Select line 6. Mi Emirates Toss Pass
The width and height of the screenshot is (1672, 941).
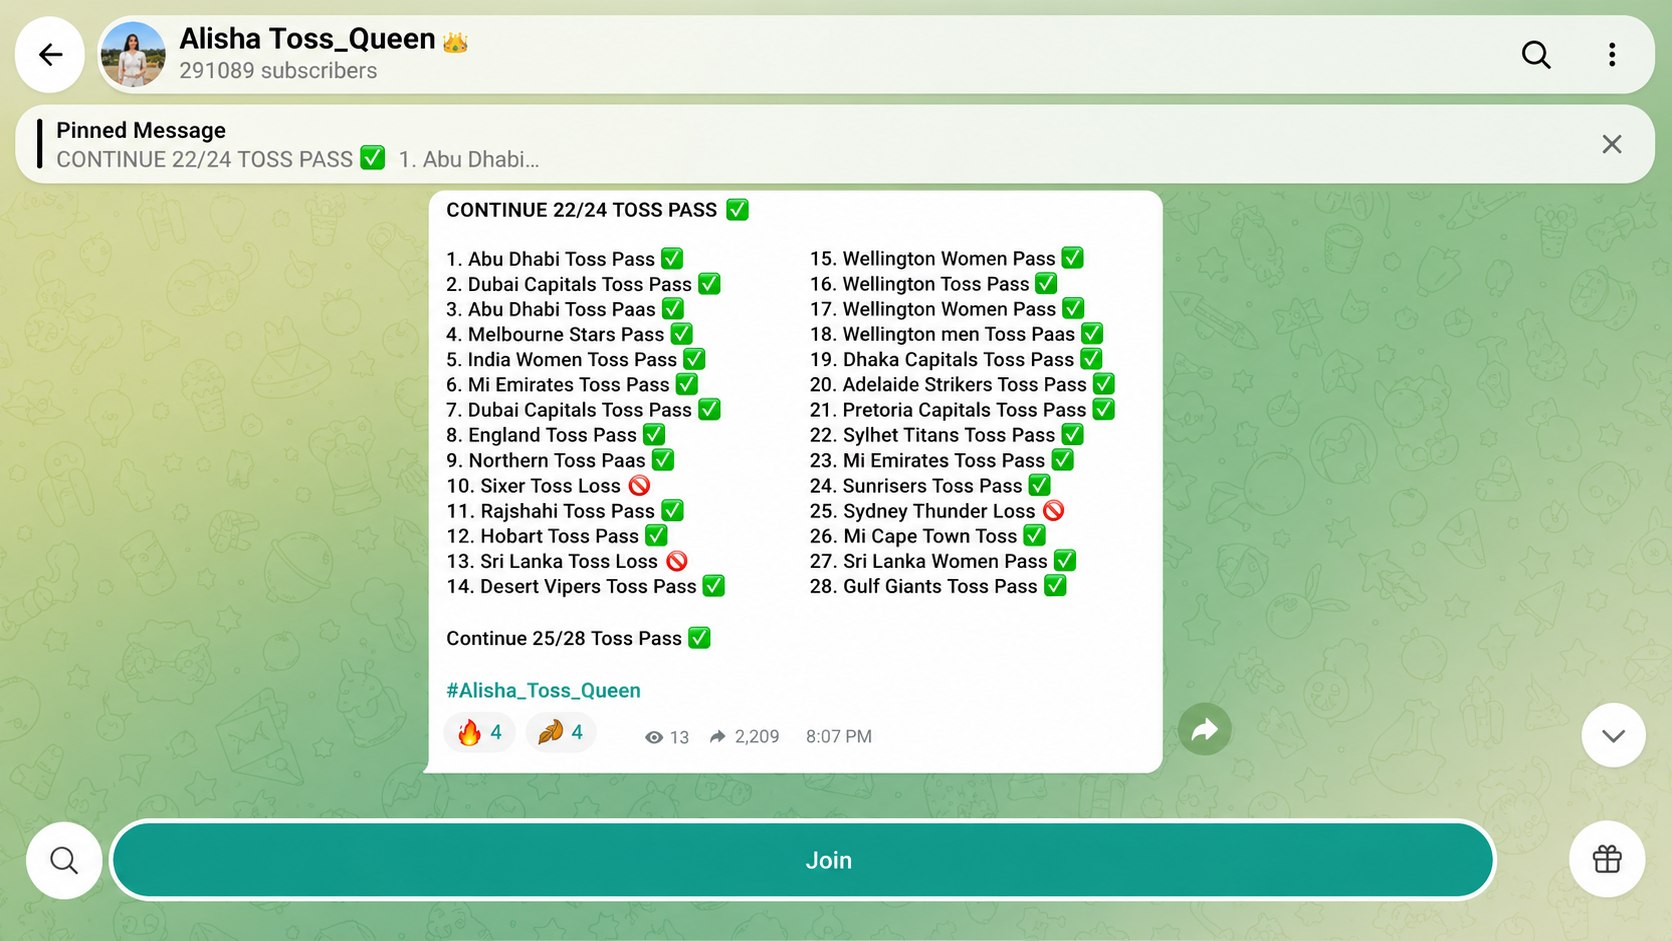(572, 384)
